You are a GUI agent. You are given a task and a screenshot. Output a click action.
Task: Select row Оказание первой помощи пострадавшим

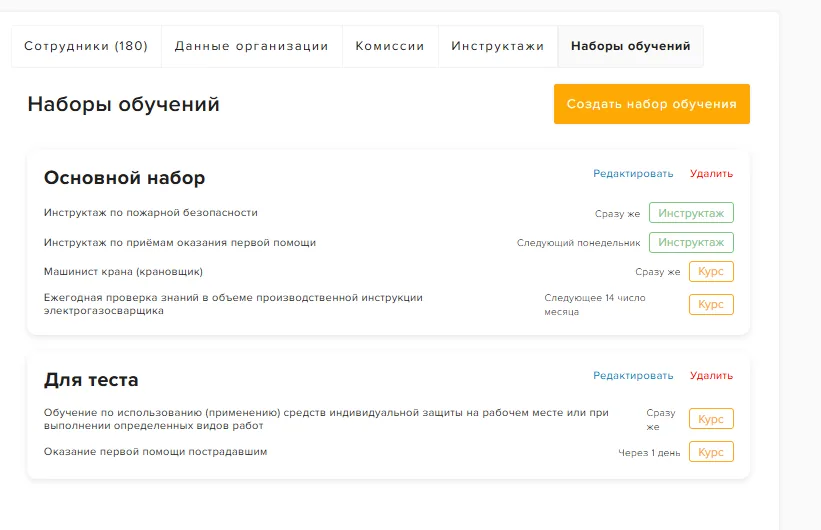[389, 451]
